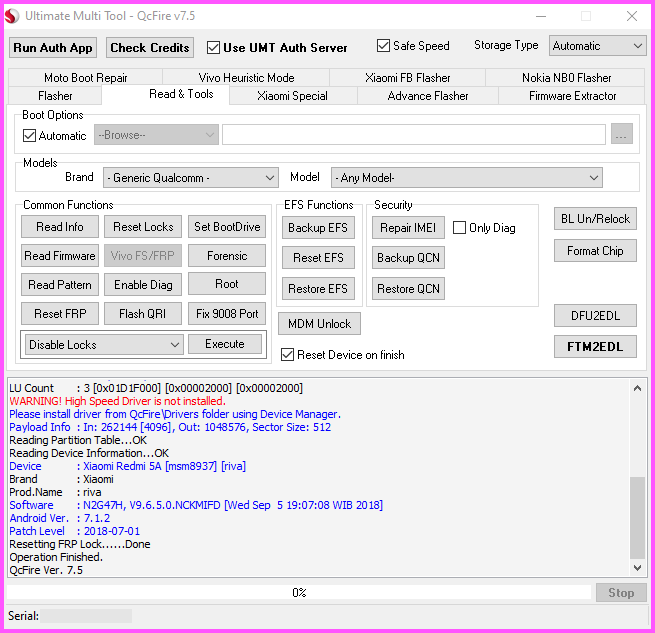
Task: Switch to the Moto Boot Repair tab
Action: point(86,78)
